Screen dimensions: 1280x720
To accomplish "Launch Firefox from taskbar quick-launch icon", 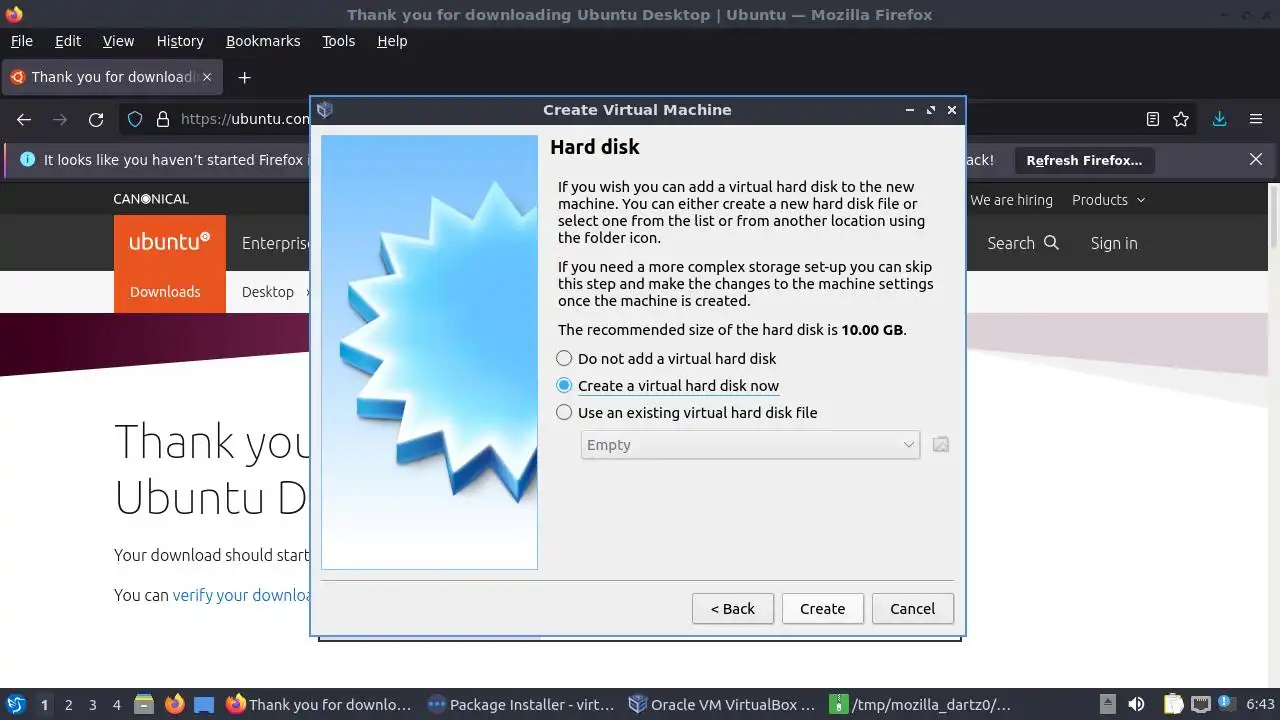I will (x=175, y=705).
